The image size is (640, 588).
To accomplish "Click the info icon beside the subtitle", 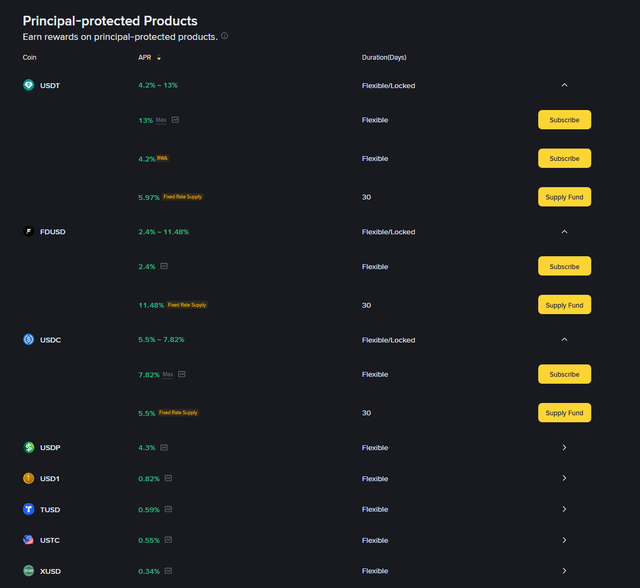I will click(224, 36).
